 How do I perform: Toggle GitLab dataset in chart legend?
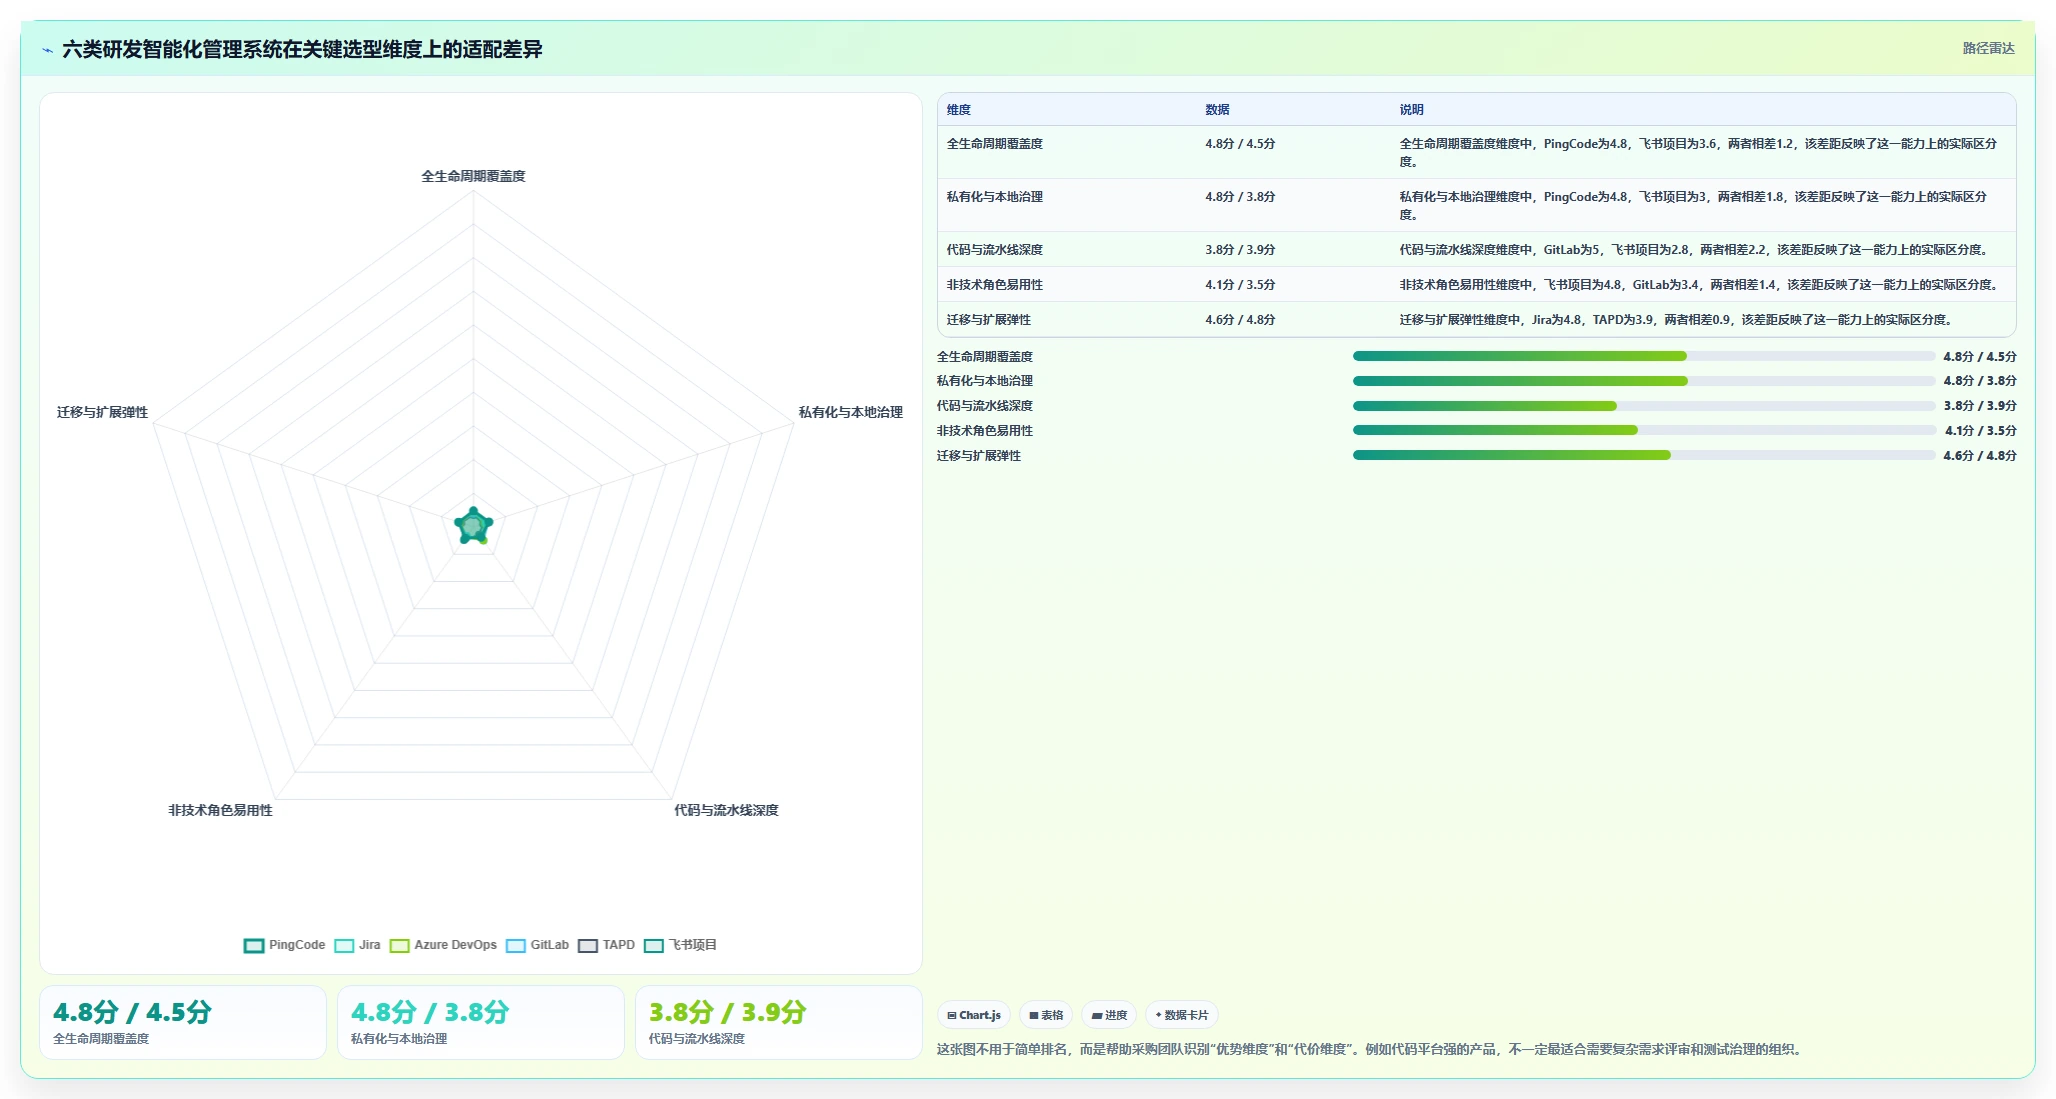point(538,945)
